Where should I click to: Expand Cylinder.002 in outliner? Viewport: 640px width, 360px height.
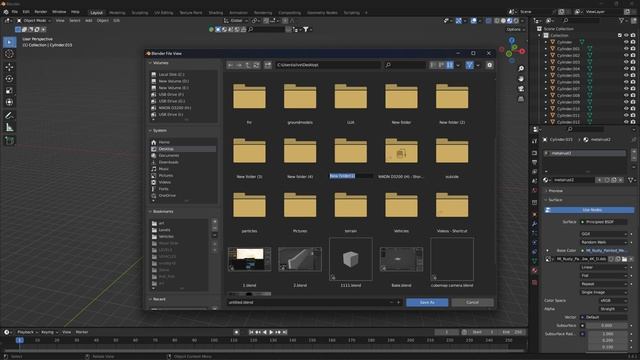[x=546, y=56]
